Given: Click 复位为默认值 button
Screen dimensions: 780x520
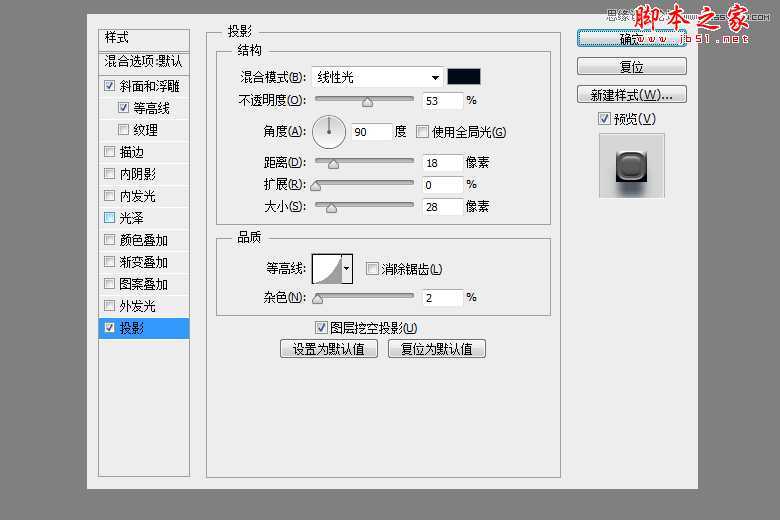Looking at the screenshot, I should point(436,349).
